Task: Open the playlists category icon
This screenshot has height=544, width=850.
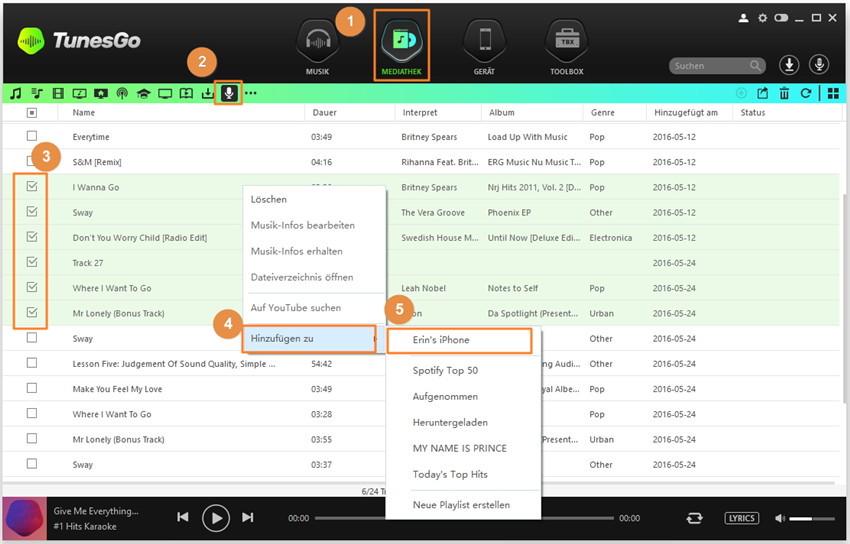Action: [x=37, y=93]
